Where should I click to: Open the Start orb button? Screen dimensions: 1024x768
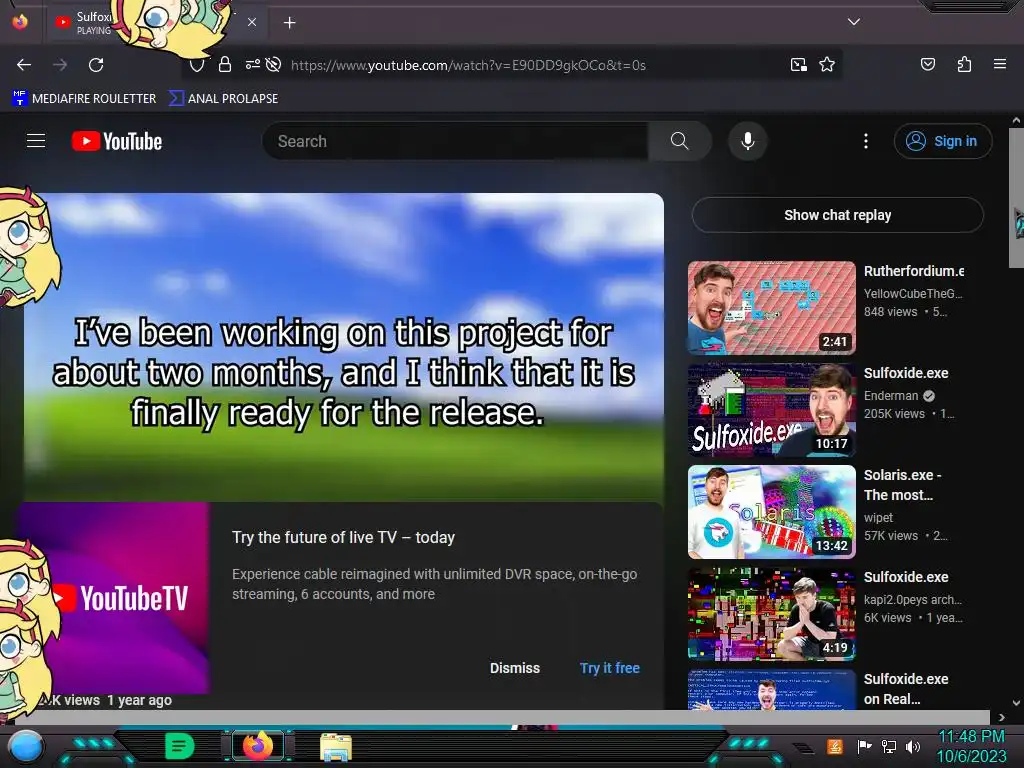26,746
